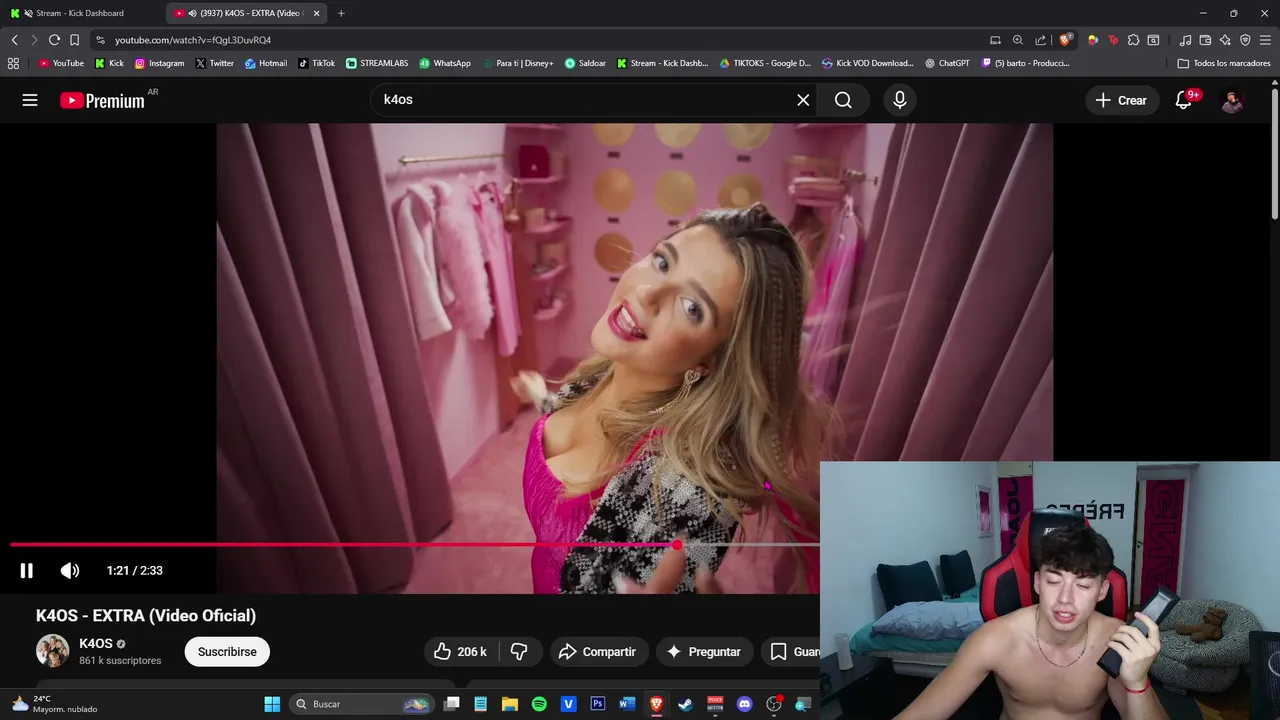Open the install app icon in address bar

(x=995, y=40)
